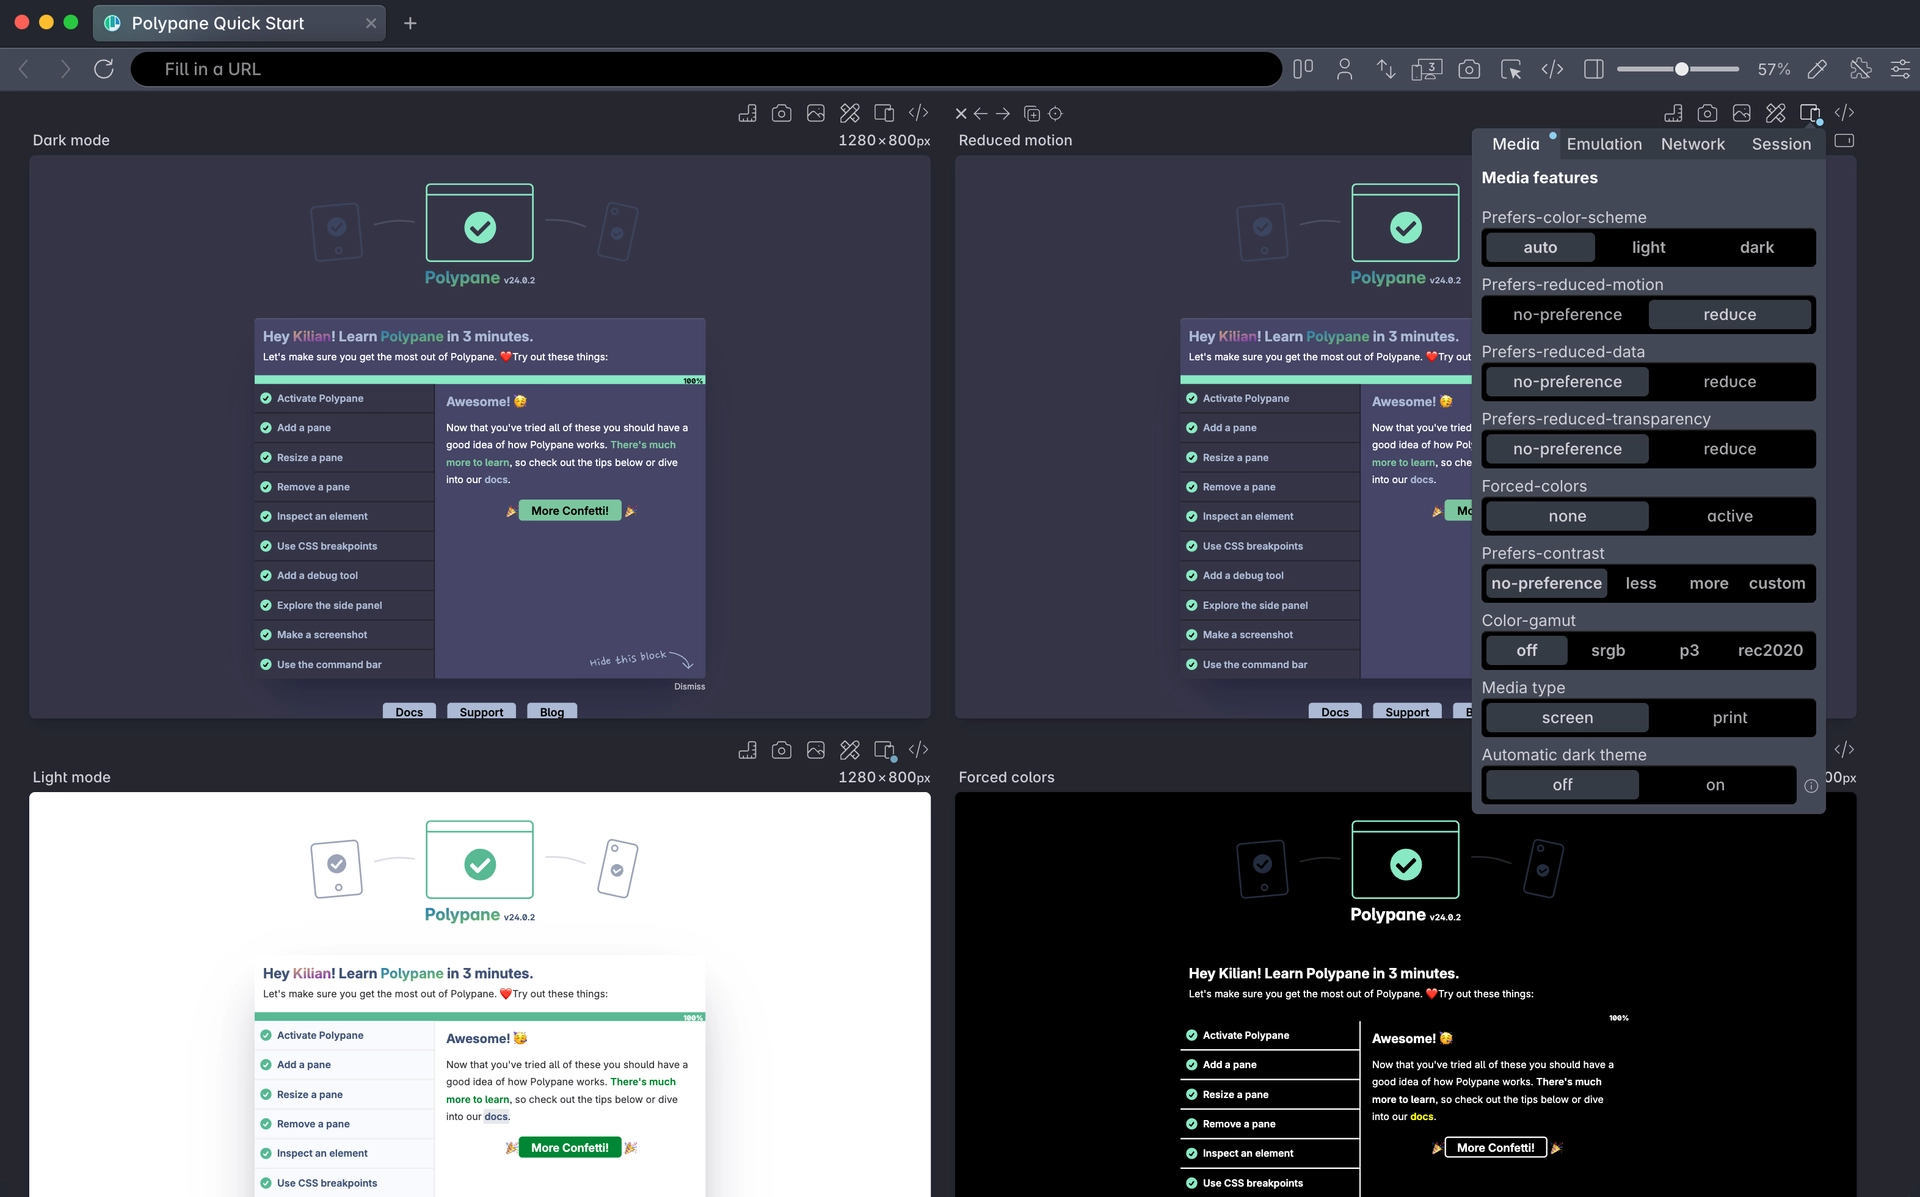1920x1197 pixels.
Task: Set prefers-reduced-motion to no-preference
Action: coord(1566,314)
